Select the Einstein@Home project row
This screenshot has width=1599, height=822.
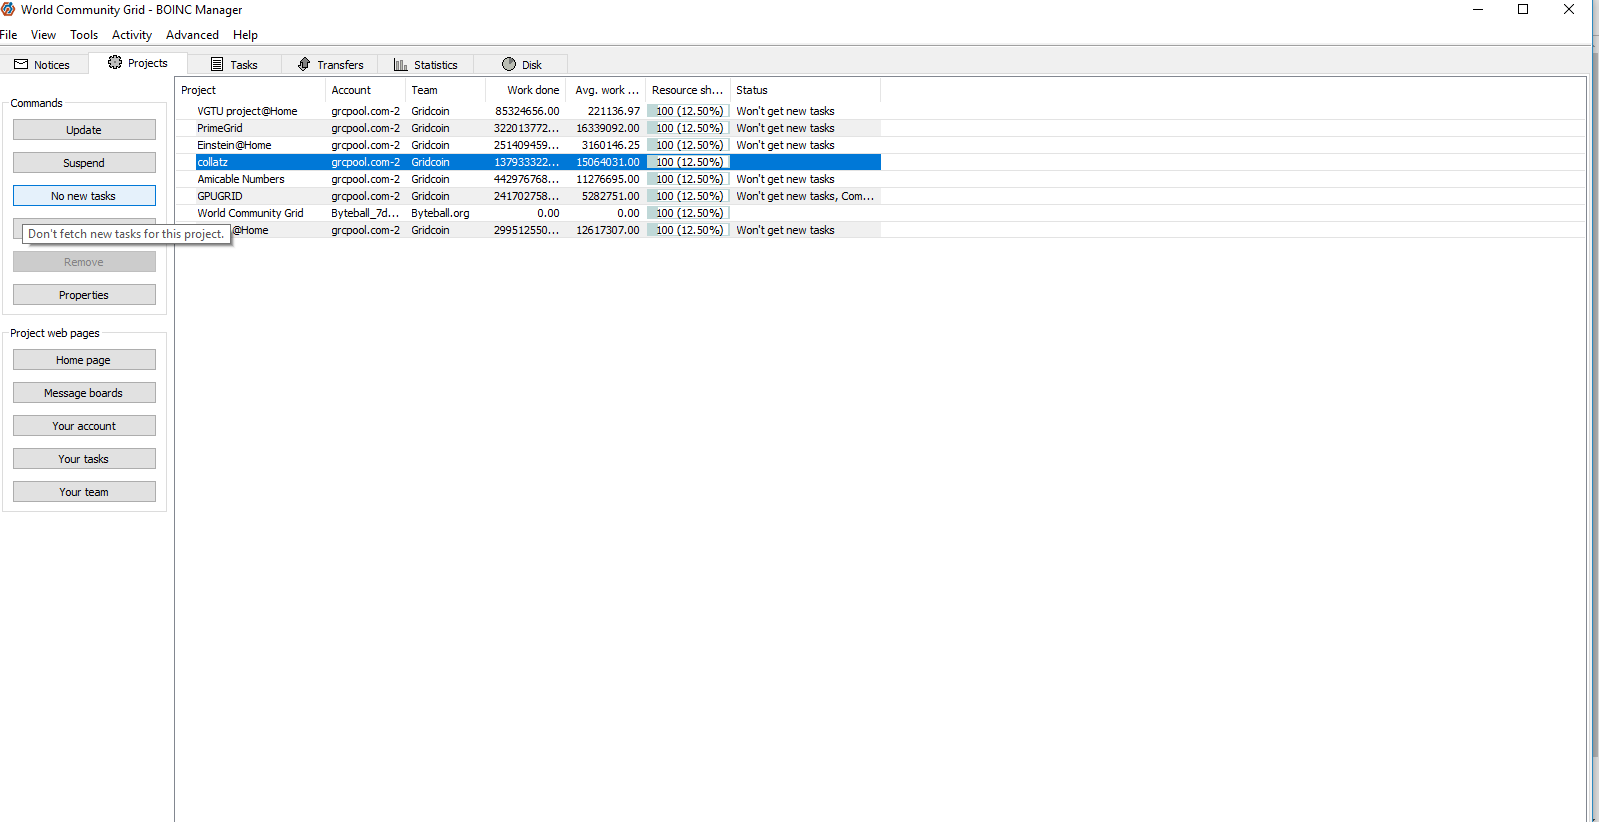[528, 145]
